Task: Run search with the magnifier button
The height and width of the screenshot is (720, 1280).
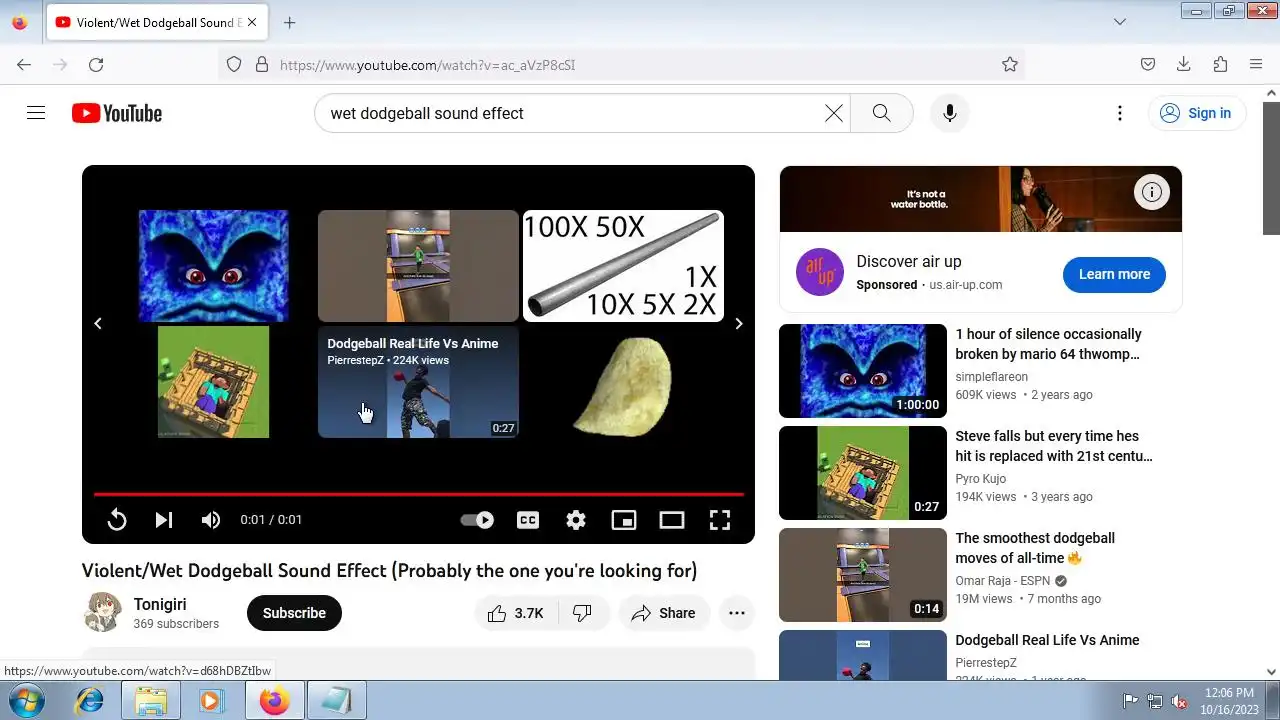Action: click(x=881, y=113)
